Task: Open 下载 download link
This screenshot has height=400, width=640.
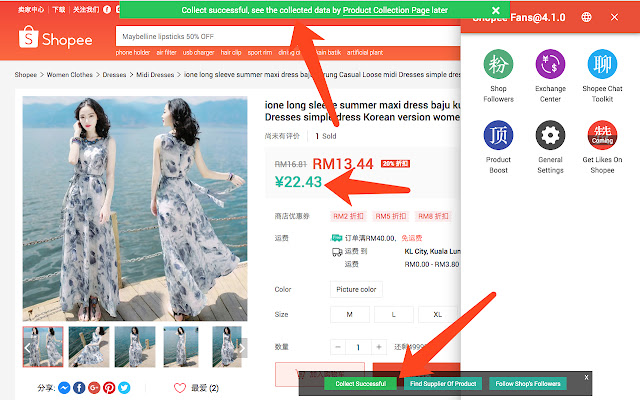Action: (59, 9)
